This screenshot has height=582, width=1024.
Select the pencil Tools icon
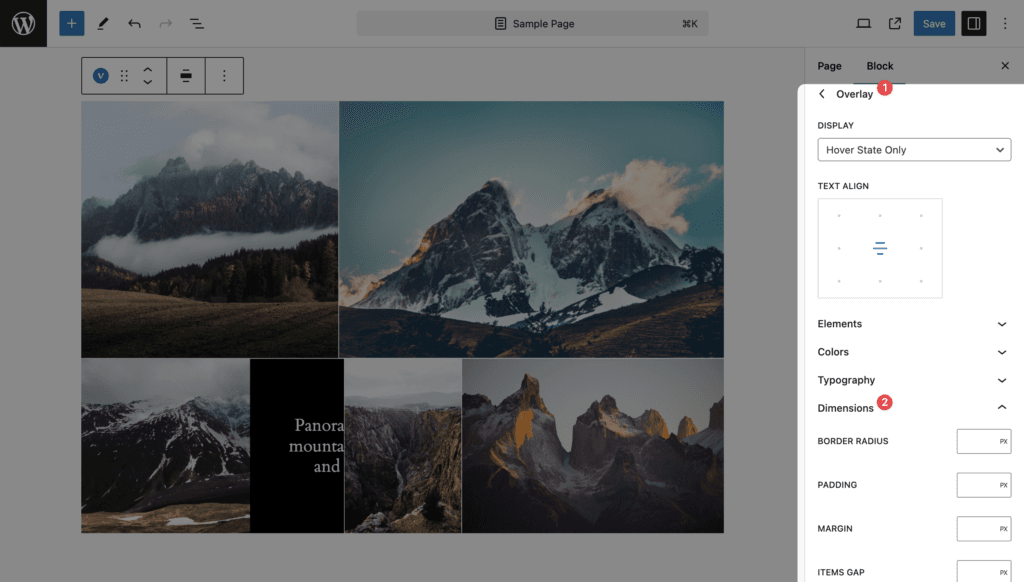click(x=103, y=24)
